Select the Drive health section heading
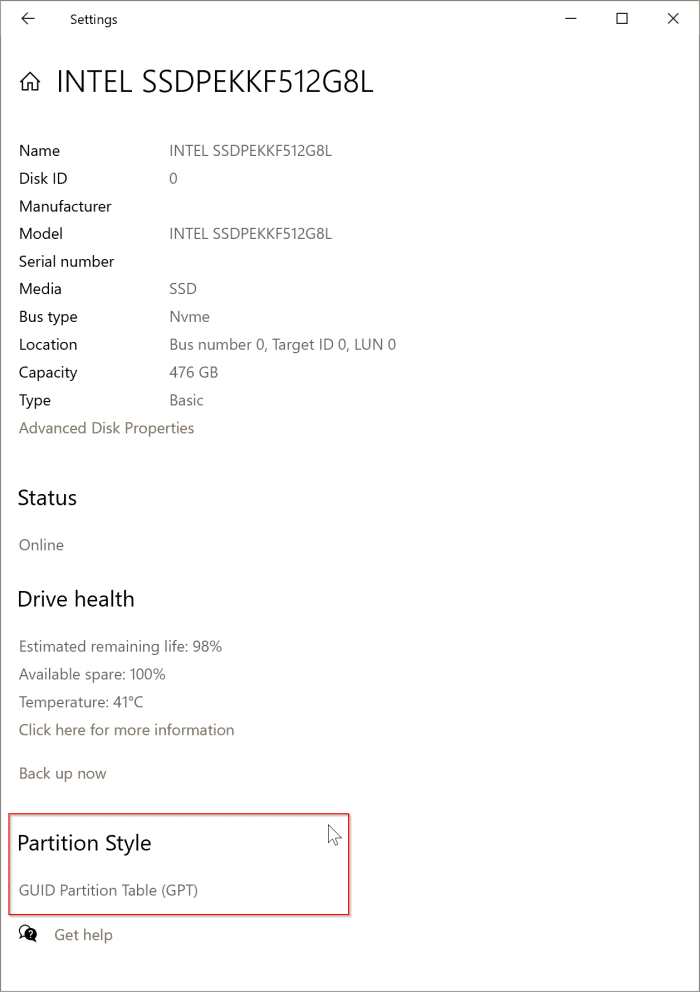 pyautogui.click(x=76, y=599)
